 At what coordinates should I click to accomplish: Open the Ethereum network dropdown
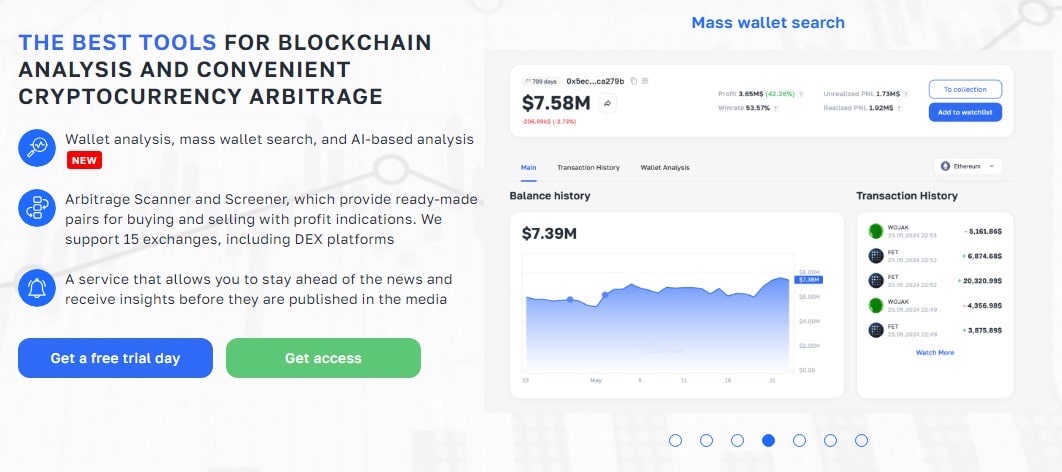tap(967, 167)
